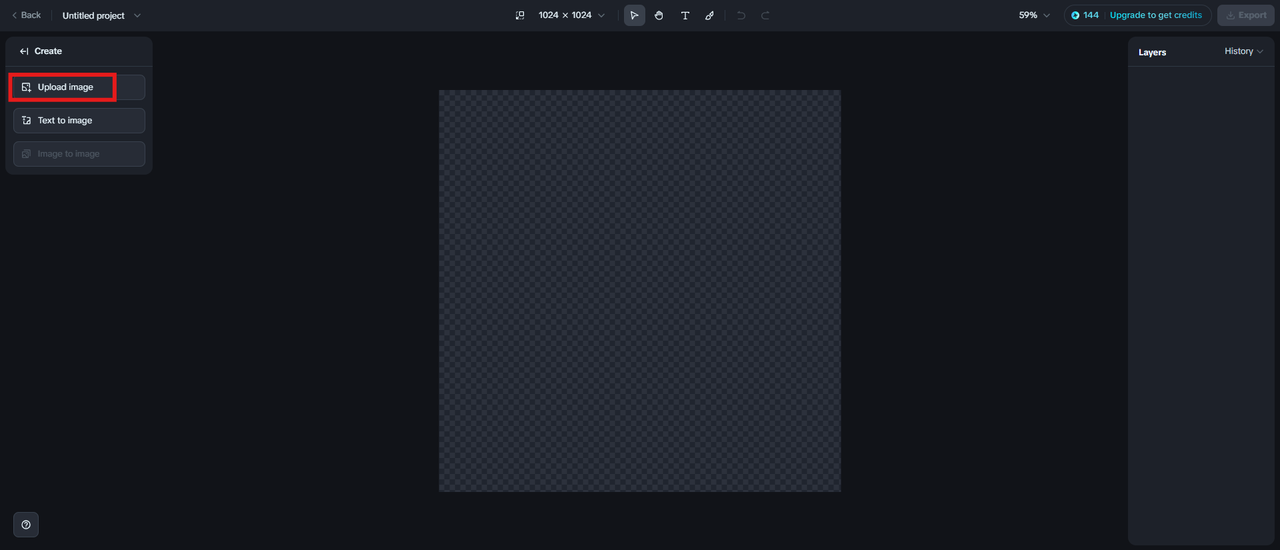Click the Text to image button
This screenshot has height=550, width=1280.
[x=79, y=120]
